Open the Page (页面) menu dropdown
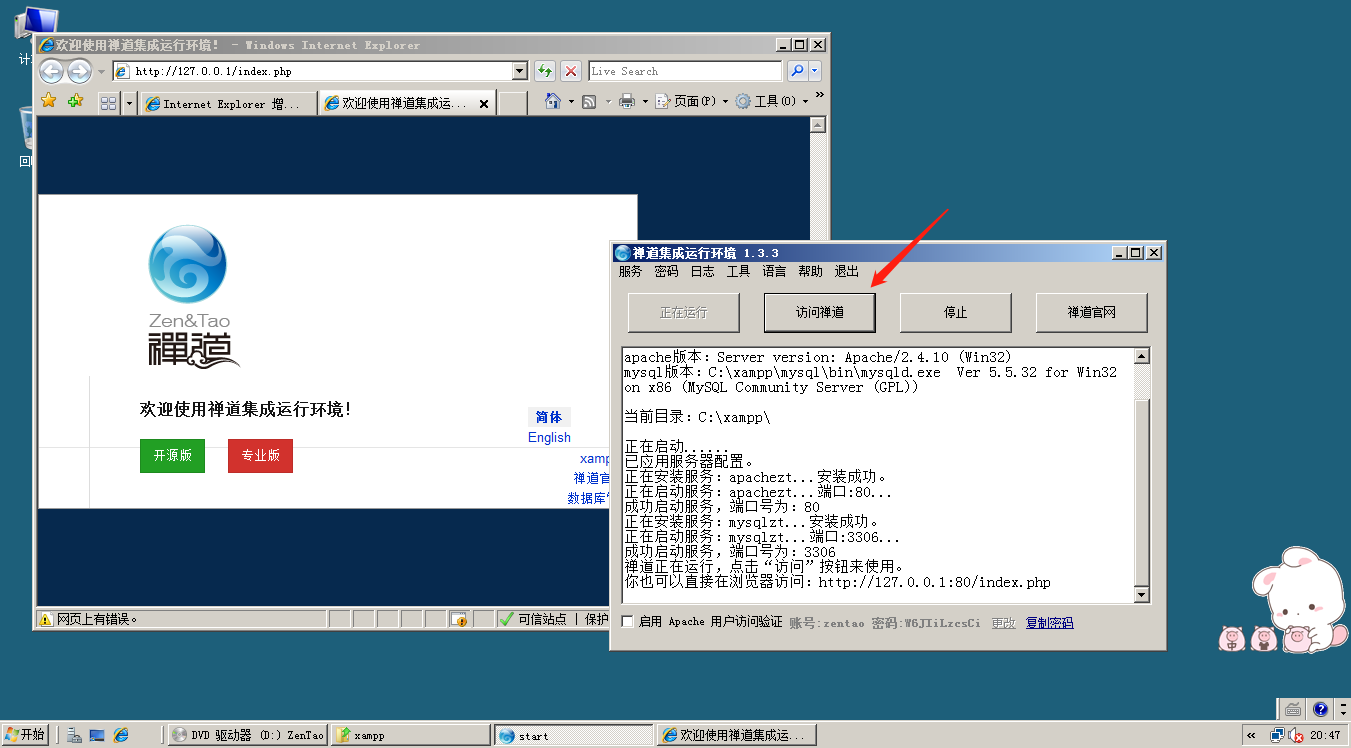Screen dimensions: 1351x748 pyautogui.click(x=690, y=101)
